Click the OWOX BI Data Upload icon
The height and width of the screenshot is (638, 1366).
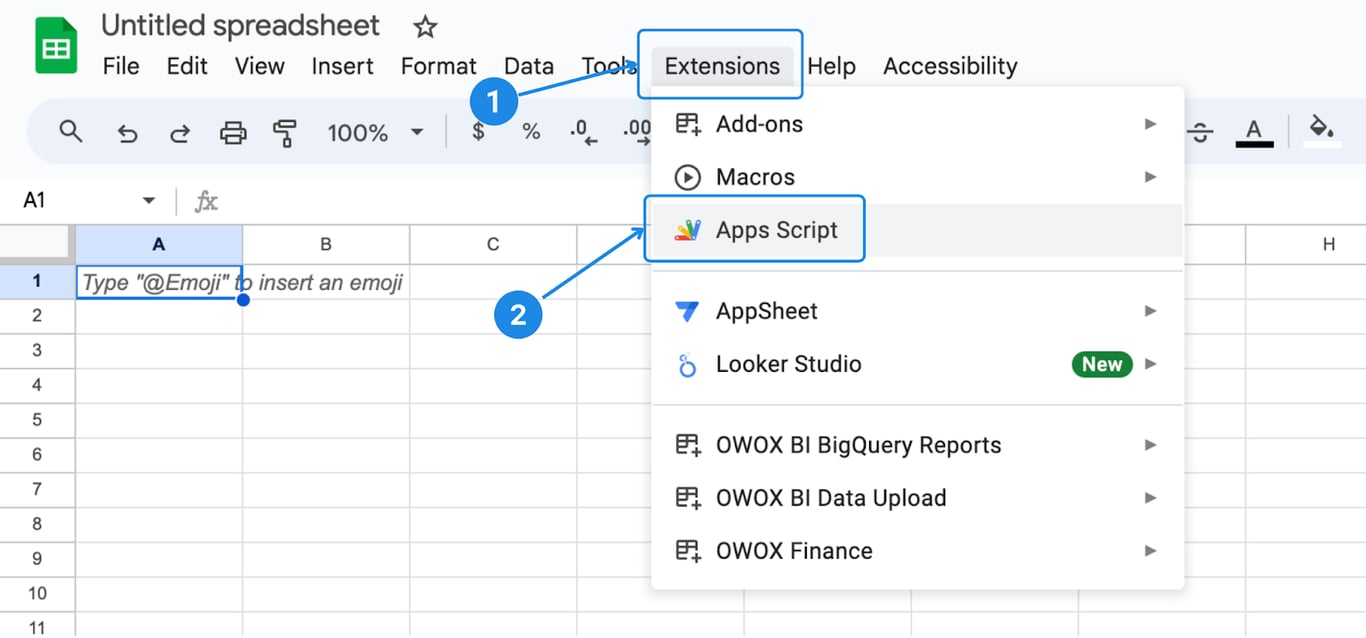point(688,498)
